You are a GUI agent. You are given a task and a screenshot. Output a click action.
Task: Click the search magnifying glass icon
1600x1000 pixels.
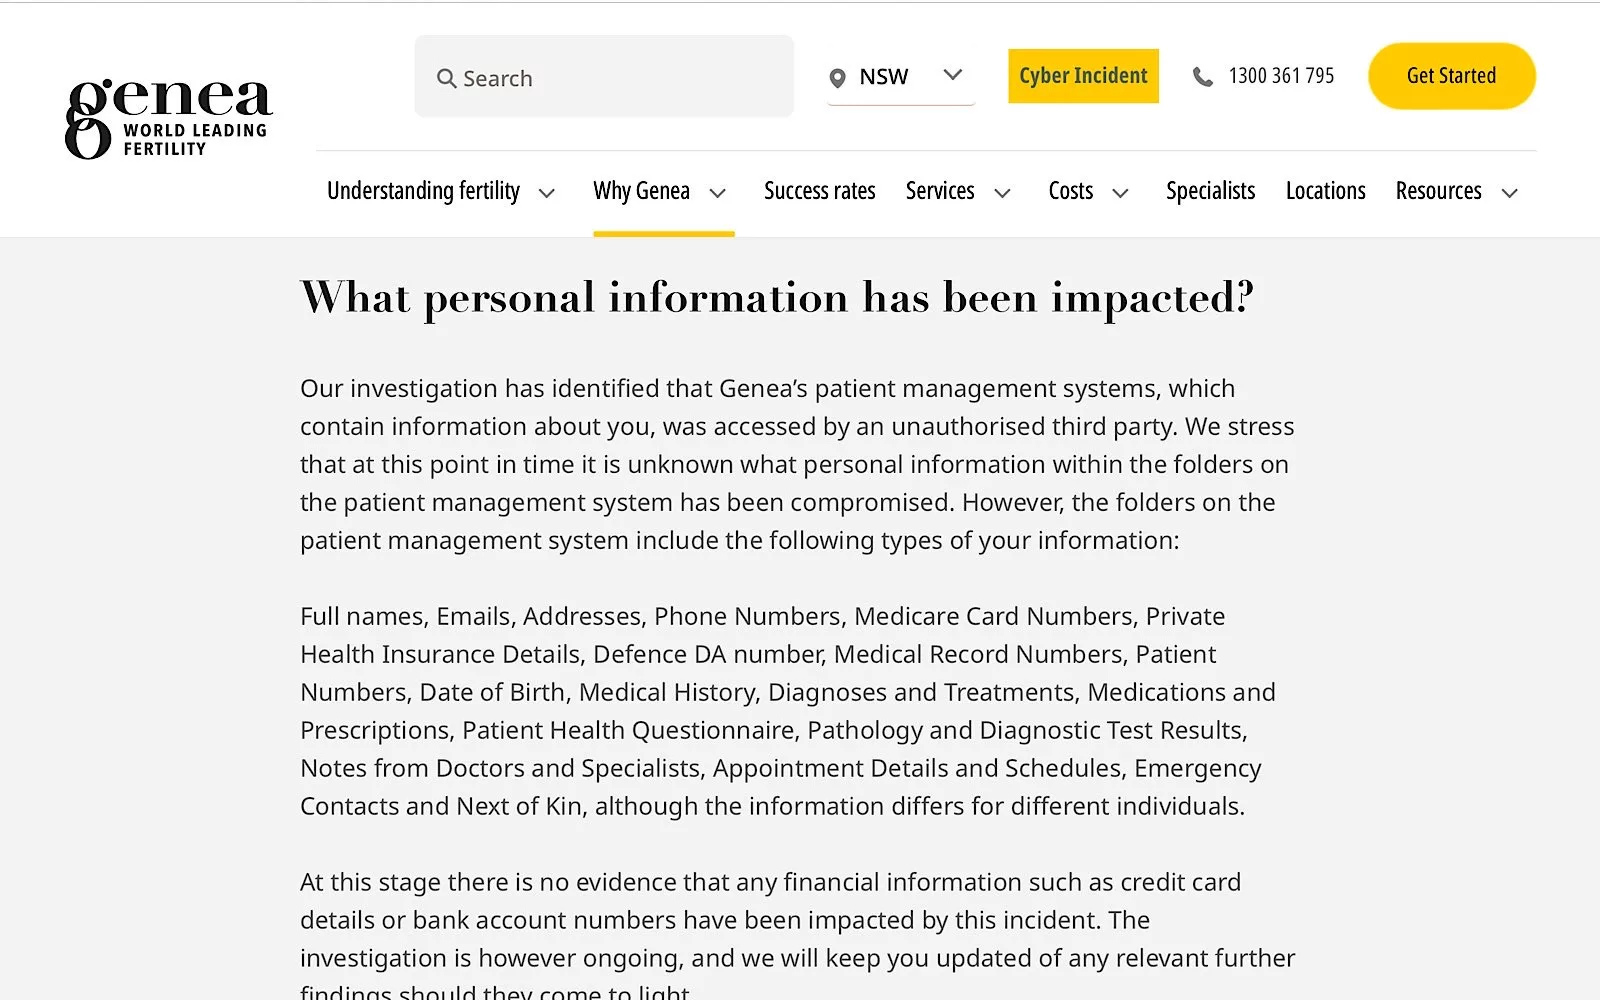click(x=447, y=77)
